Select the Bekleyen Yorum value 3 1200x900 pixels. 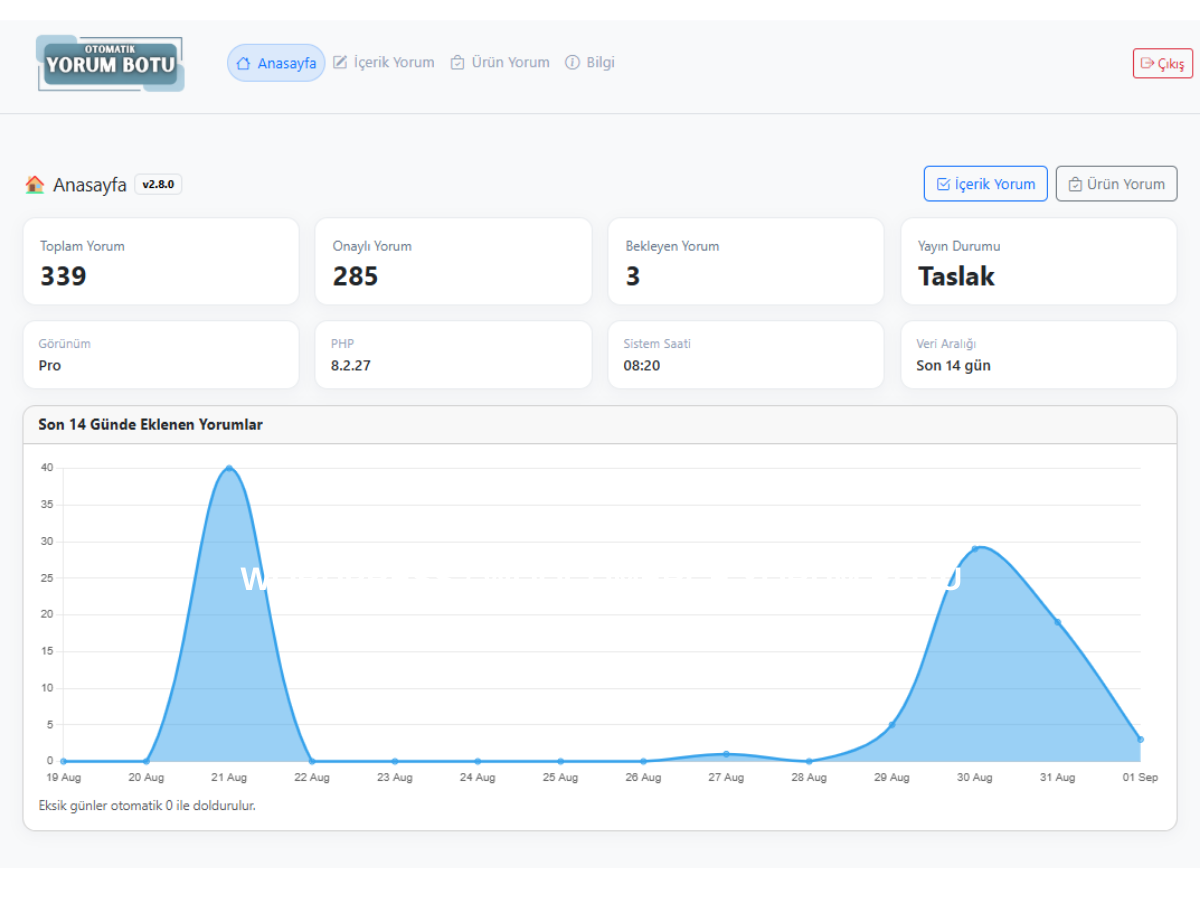pos(633,276)
